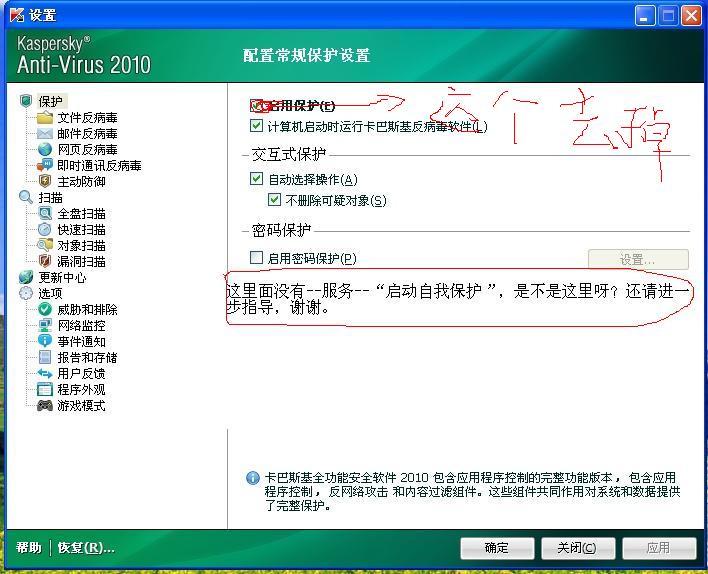This screenshot has height=574, width=708.
Task: Click the blue info icon near description
Action: (253, 478)
